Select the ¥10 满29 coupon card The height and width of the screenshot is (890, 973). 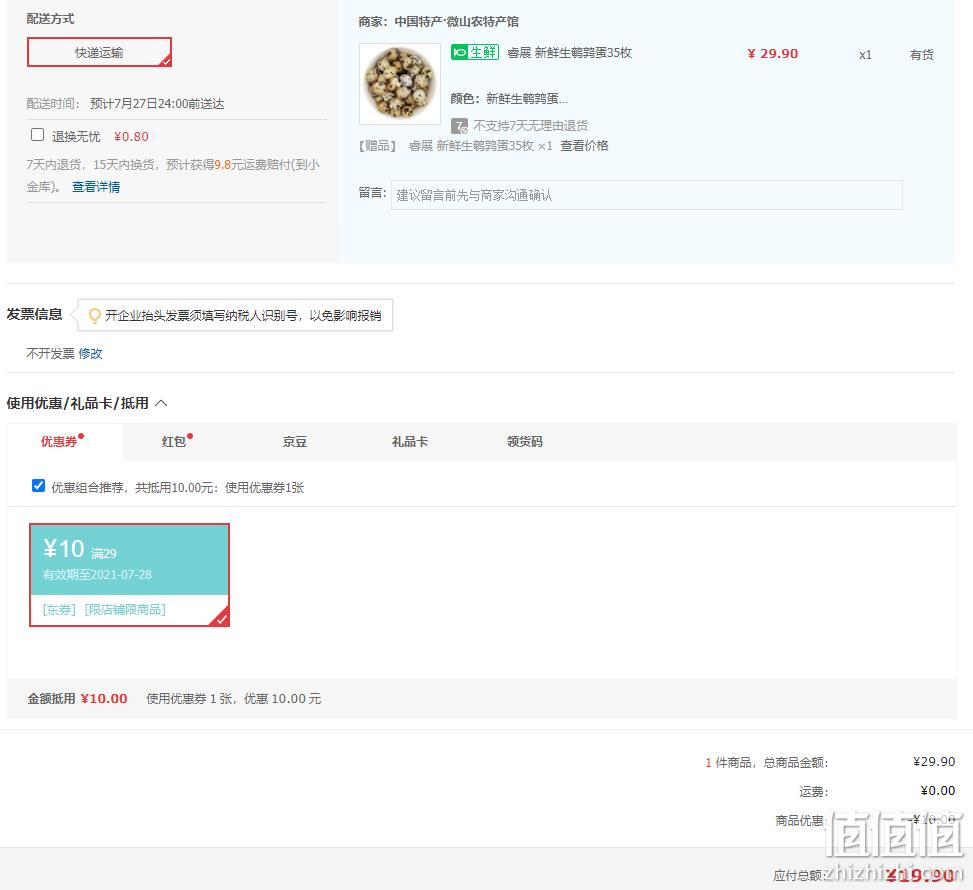(130, 575)
